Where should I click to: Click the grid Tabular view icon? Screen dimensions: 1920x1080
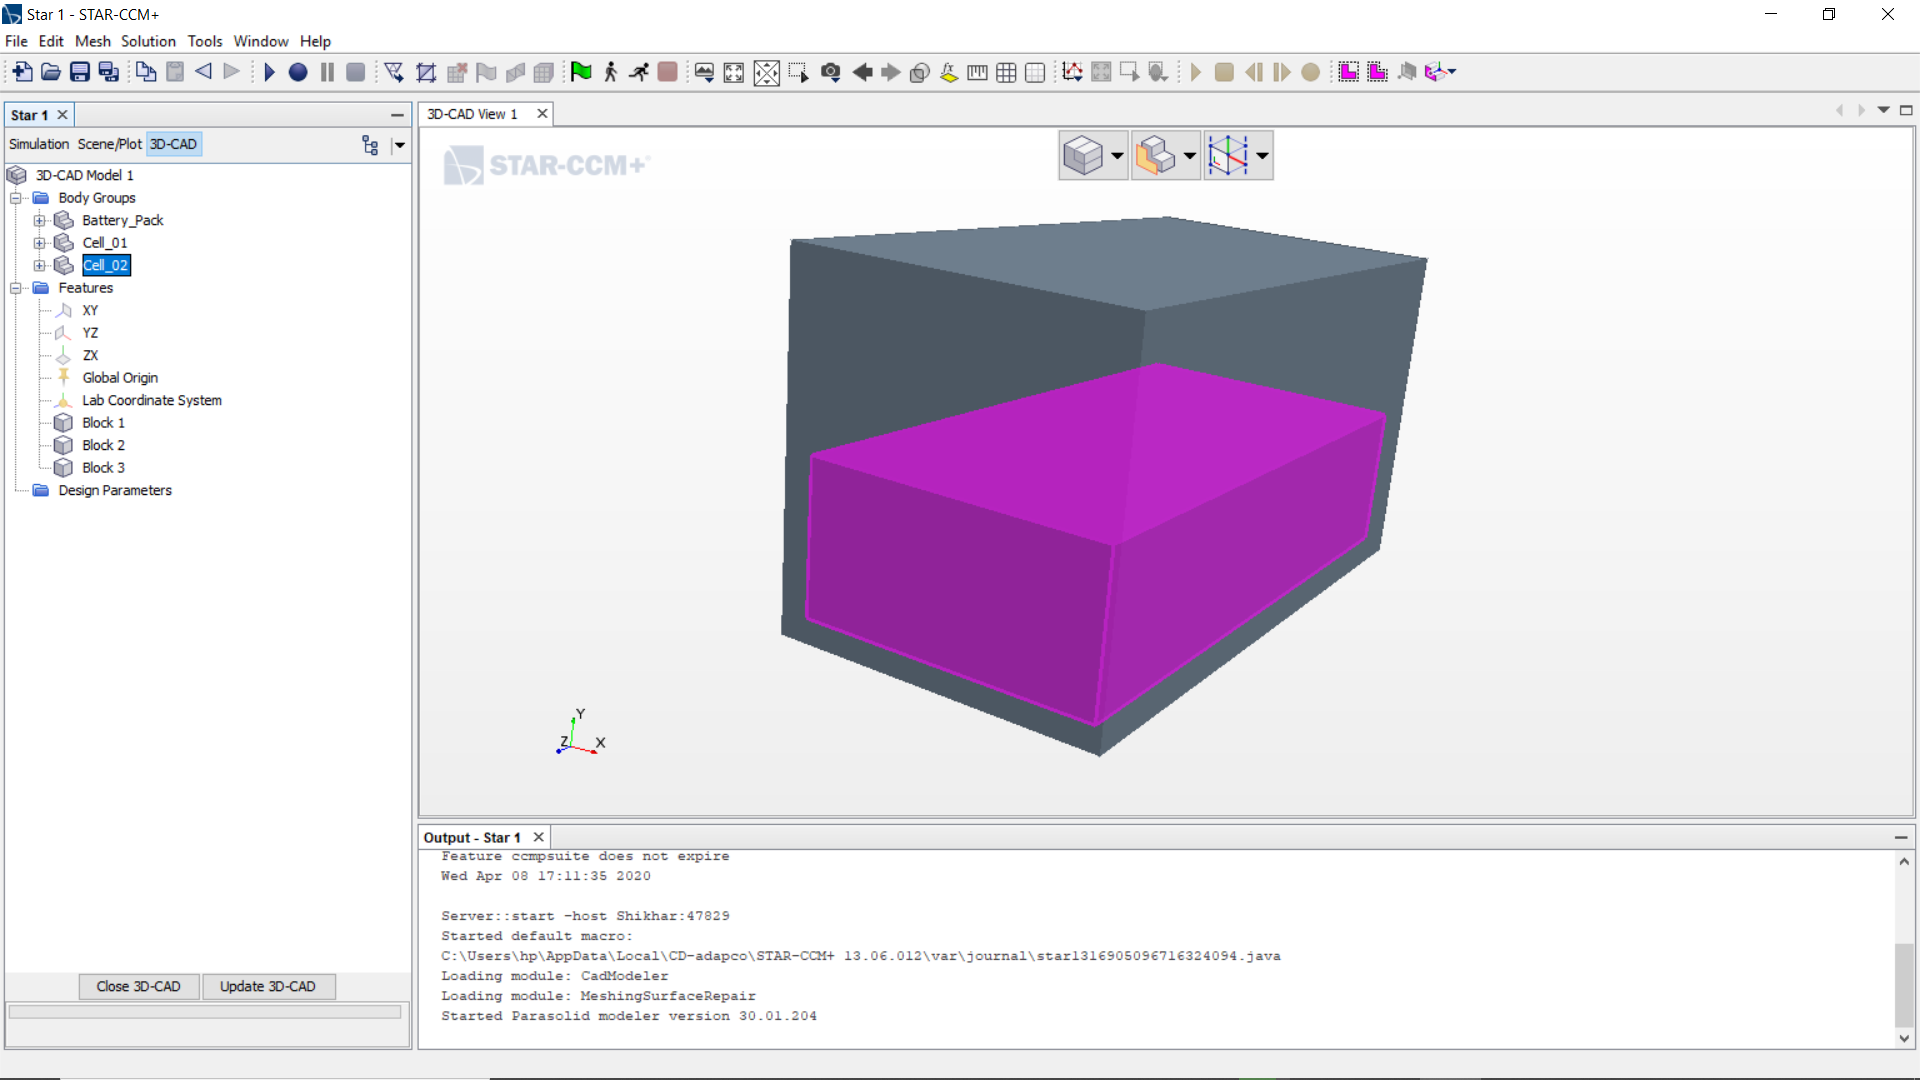(x=1007, y=72)
